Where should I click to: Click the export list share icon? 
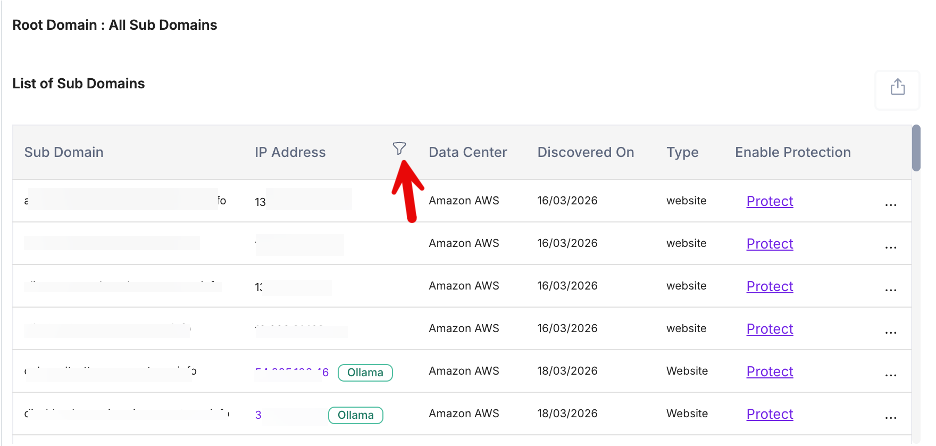tap(897, 87)
